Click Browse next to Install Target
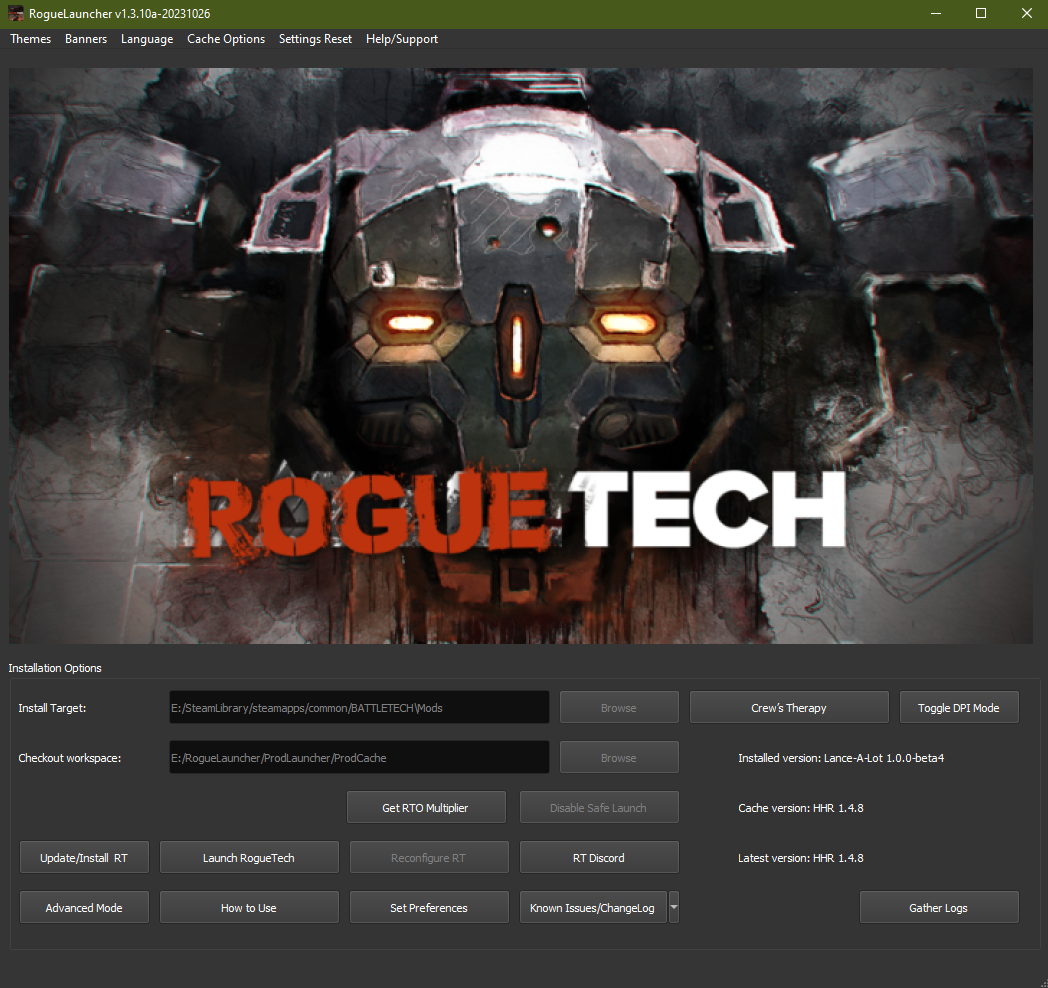This screenshot has width=1048, height=988. 619,707
